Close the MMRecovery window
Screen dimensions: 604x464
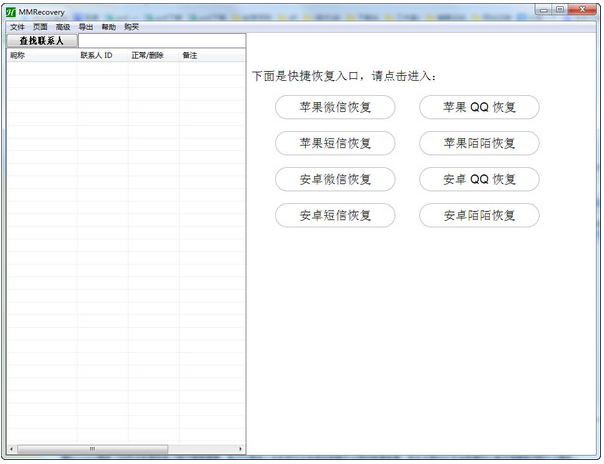point(582,10)
